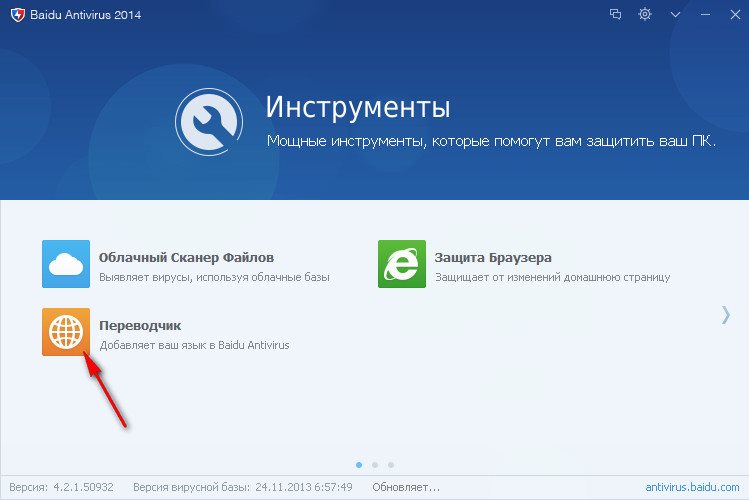
Task: Open the antivirus.baidu.com link
Action: click(x=692, y=487)
